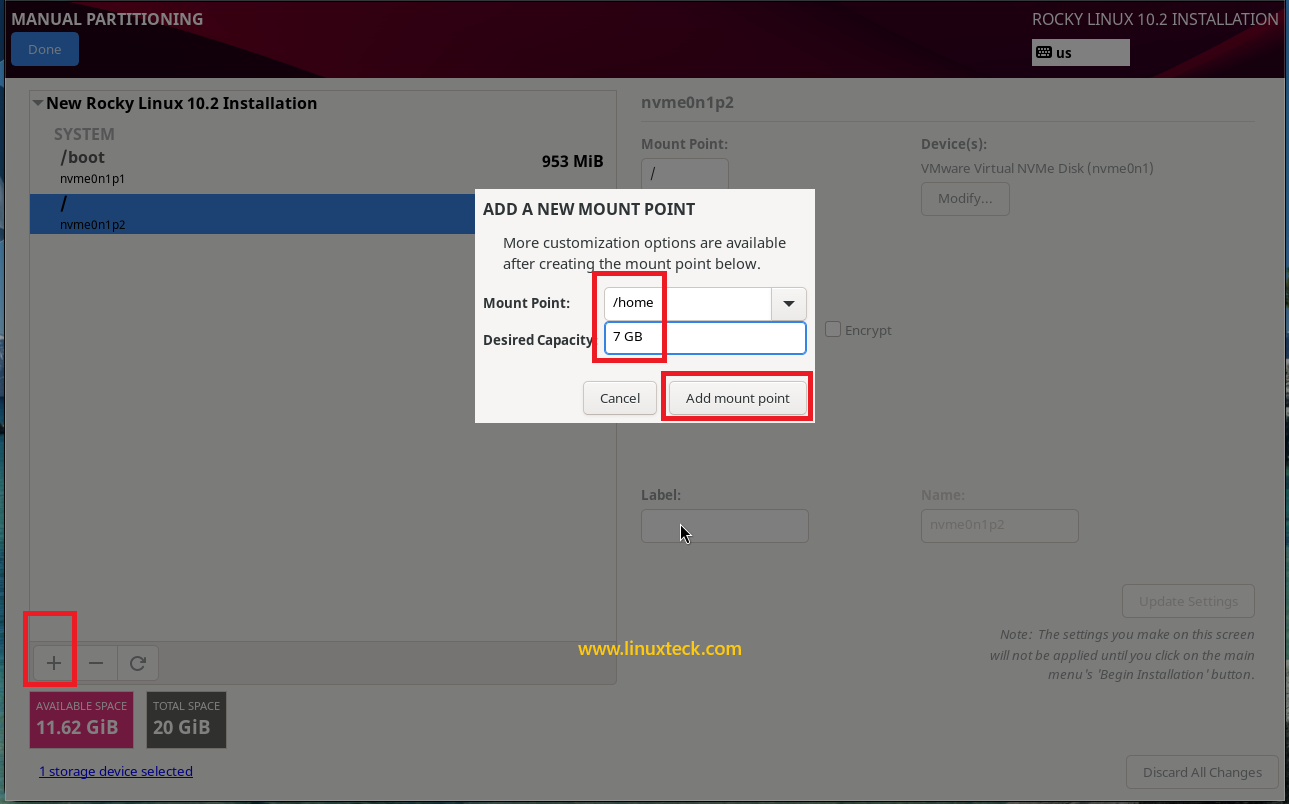Click the ROCKY LINUX 10.2 INSTALLATION heading
Screen dimensions: 1289x804
pos(1155,19)
